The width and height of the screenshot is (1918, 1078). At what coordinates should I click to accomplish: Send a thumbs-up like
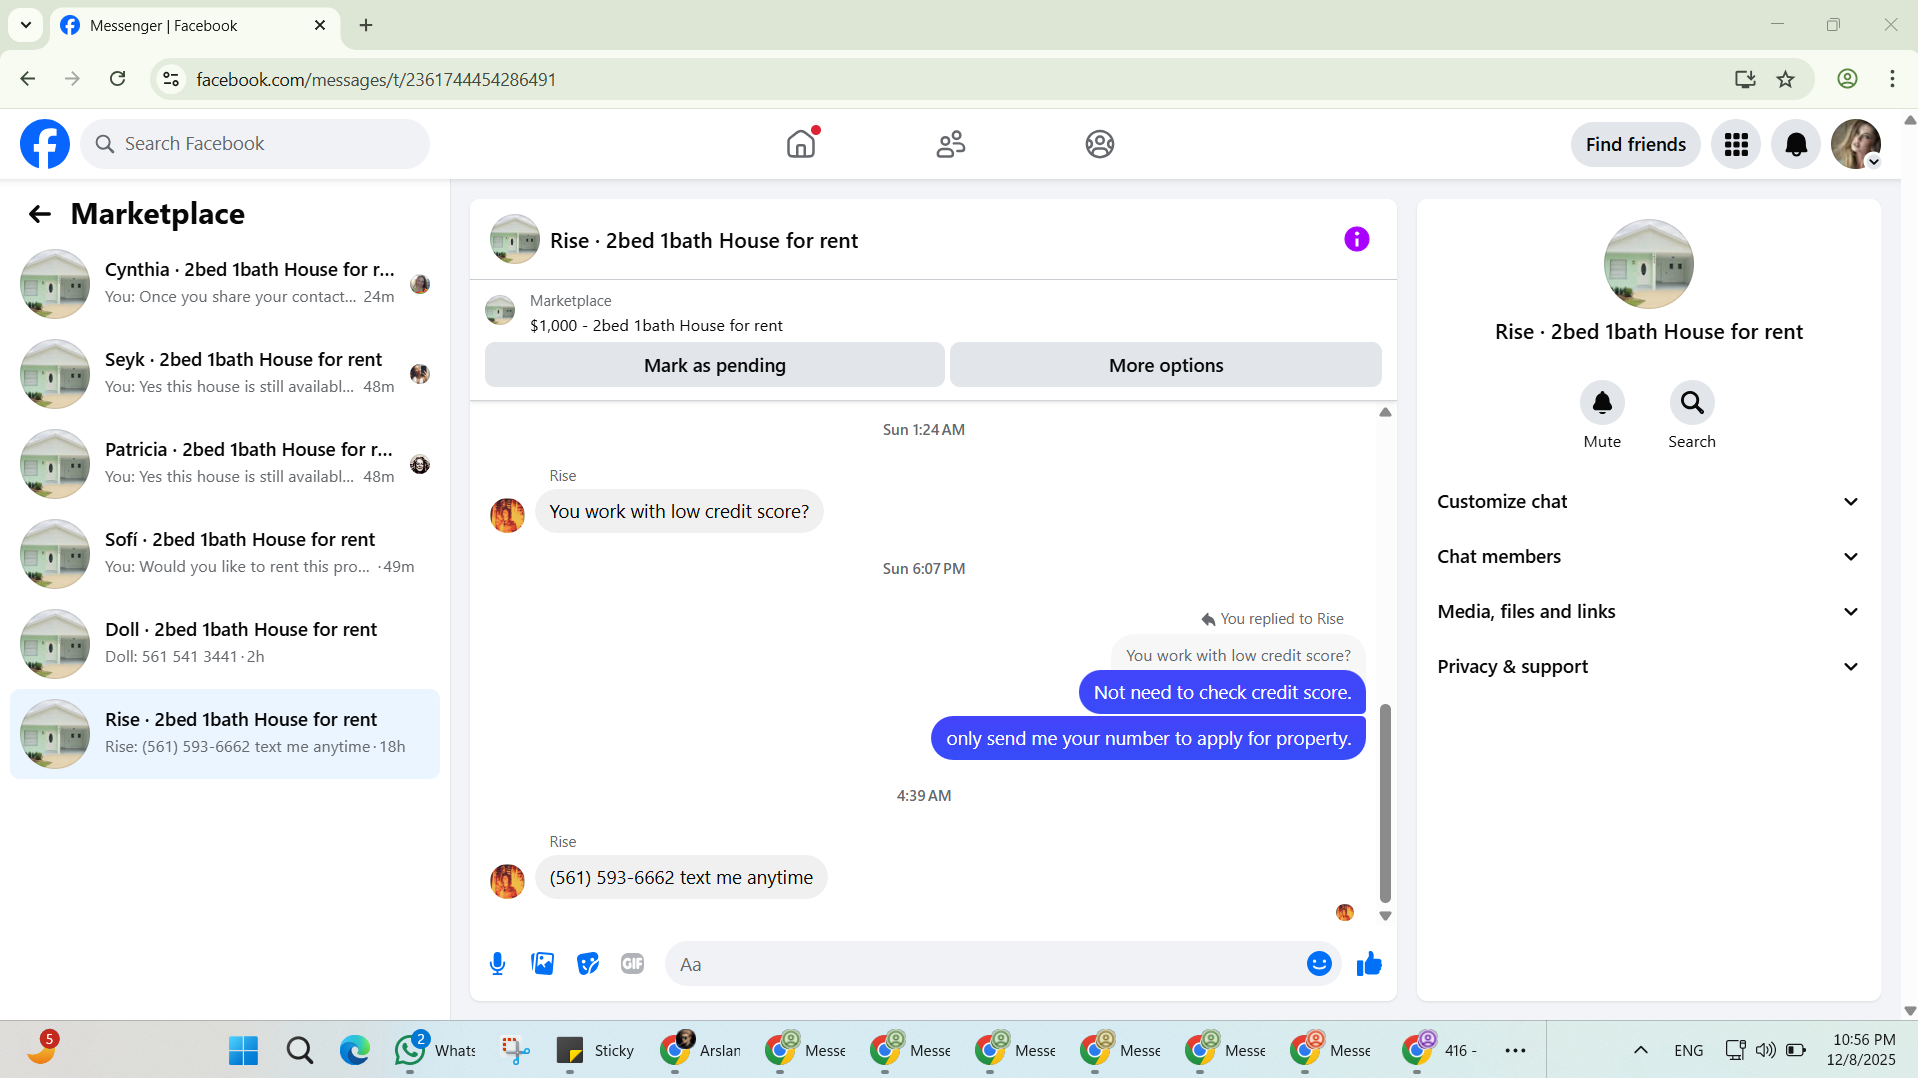(x=1369, y=964)
